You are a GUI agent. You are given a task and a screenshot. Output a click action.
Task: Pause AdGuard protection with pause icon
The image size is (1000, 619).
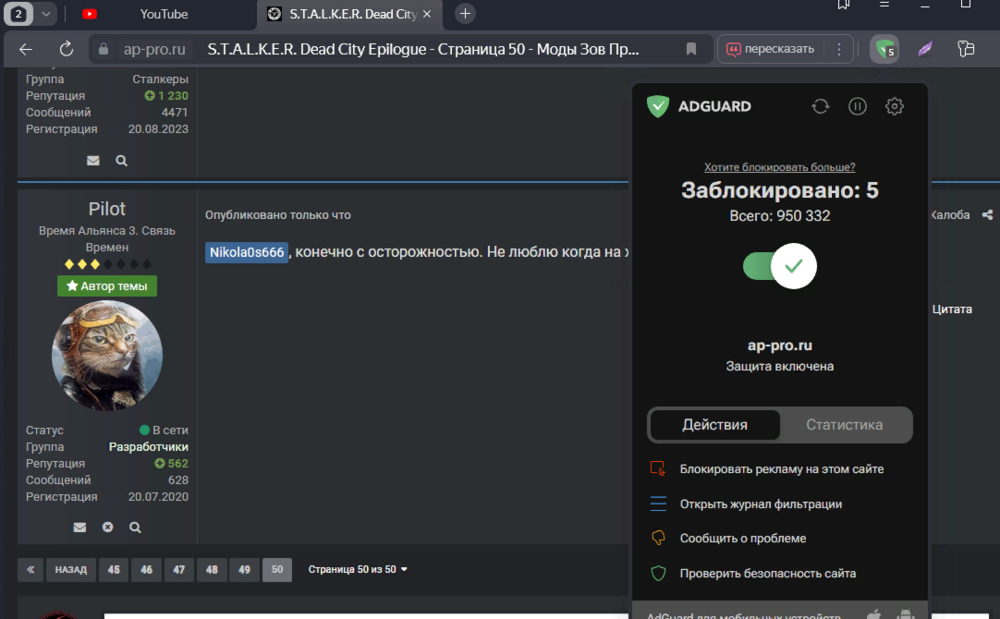click(x=857, y=106)
